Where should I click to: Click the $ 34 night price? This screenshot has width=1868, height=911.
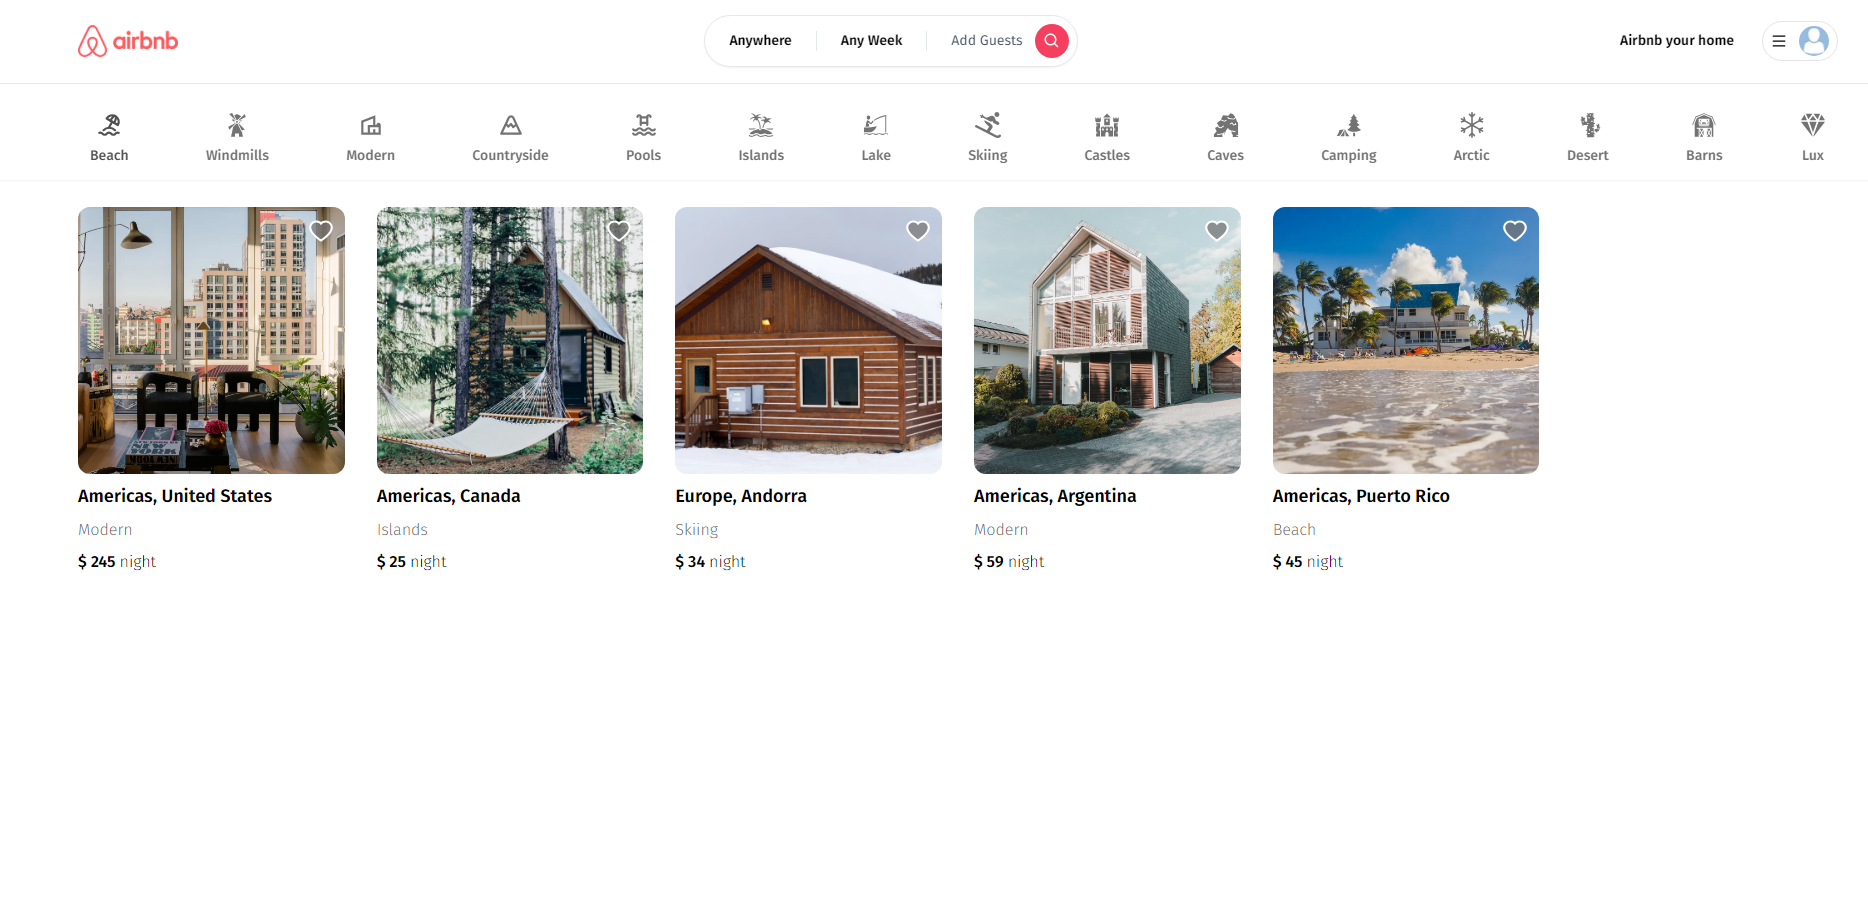tap(710, 562)
